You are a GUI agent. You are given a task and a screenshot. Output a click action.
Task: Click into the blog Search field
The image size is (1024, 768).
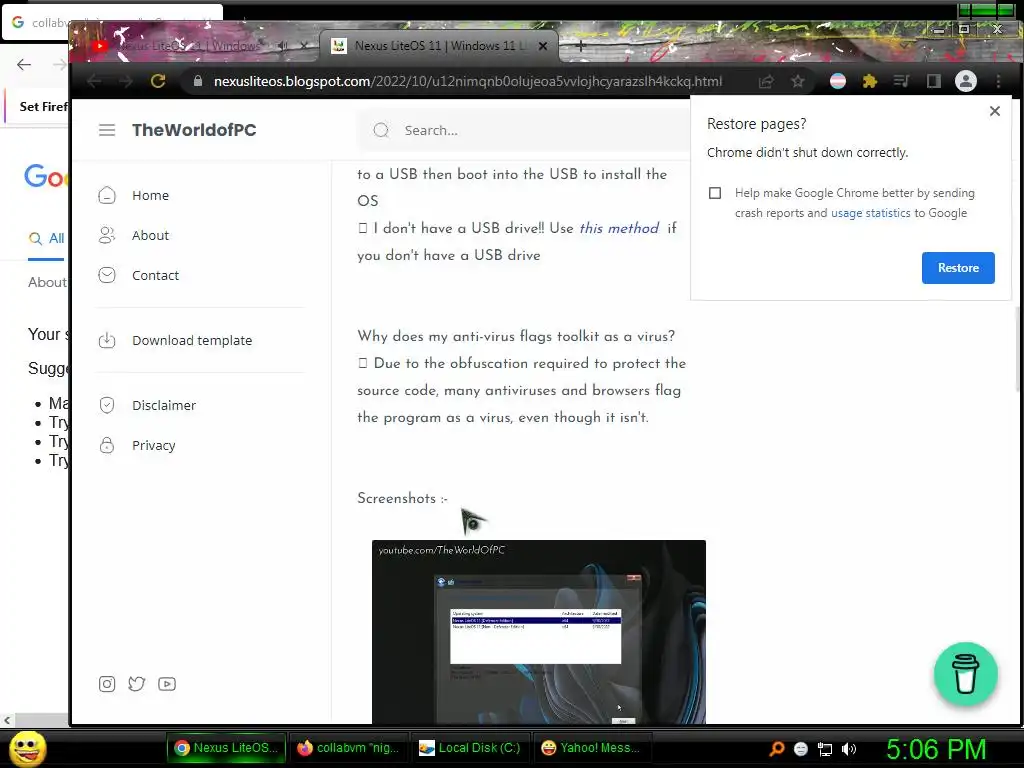tap(522, 130)
